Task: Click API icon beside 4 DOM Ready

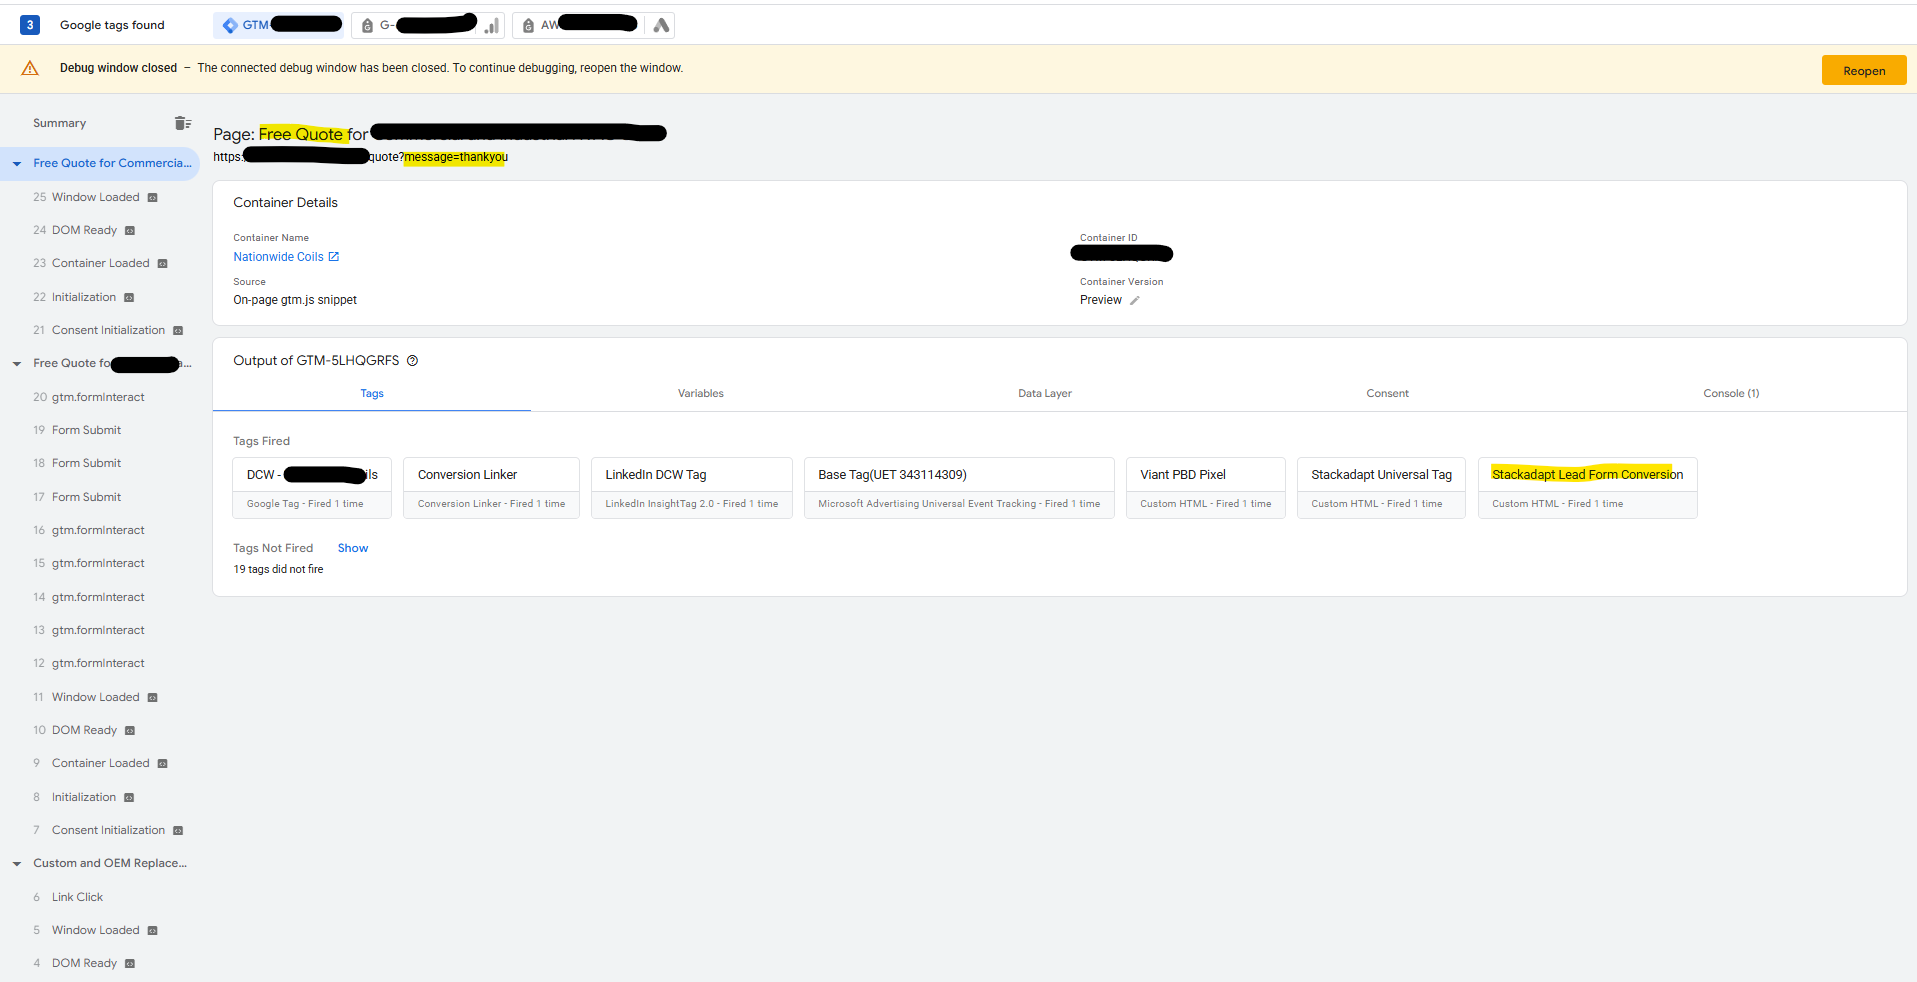Action: click(x=130, y=963)
